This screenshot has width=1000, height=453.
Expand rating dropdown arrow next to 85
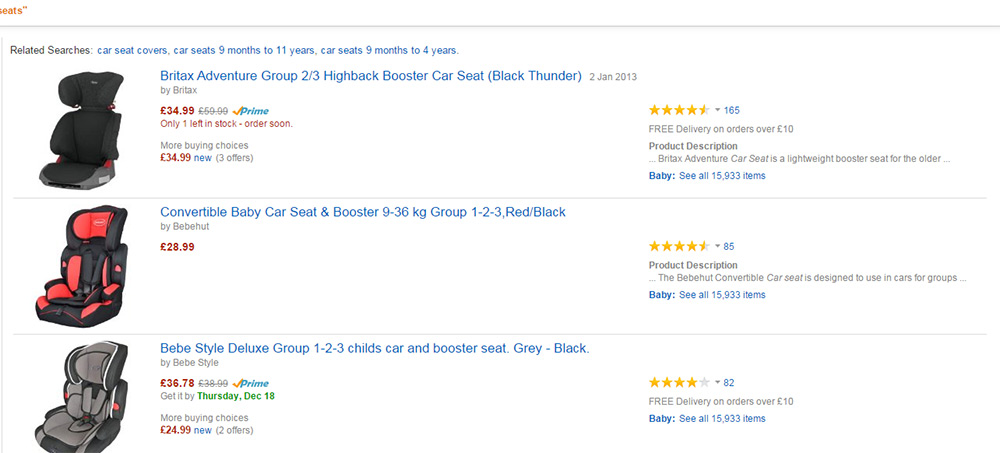point(717,246)
